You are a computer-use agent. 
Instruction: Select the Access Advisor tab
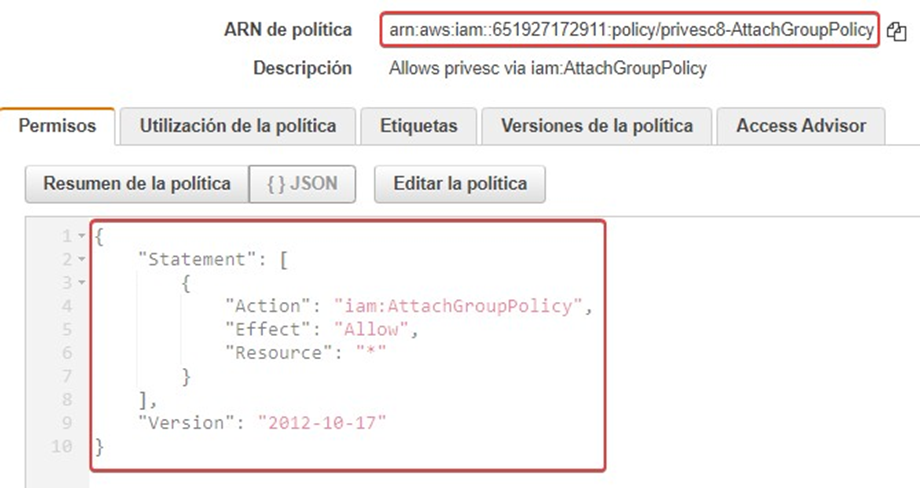coord(801,127)
